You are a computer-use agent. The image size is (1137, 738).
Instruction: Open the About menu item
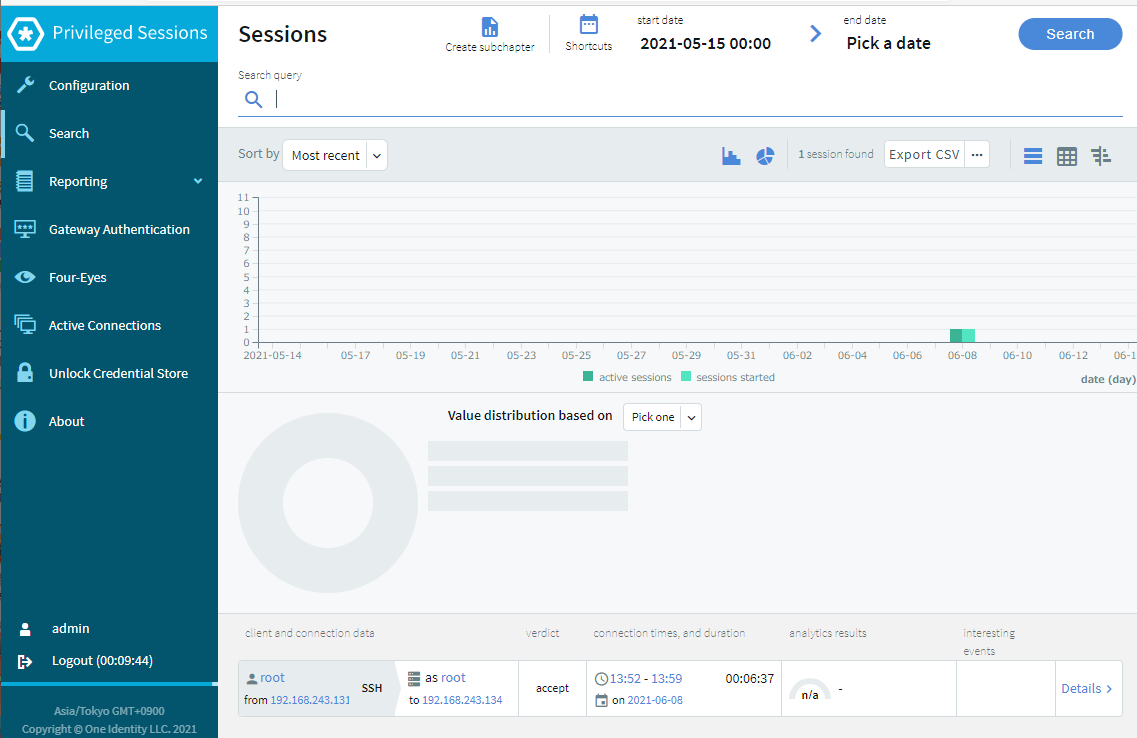[109, 420]
